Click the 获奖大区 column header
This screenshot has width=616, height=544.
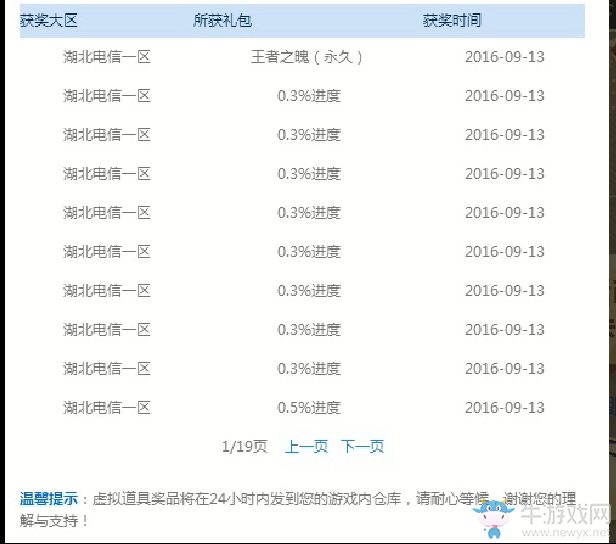tap(49, 20)
